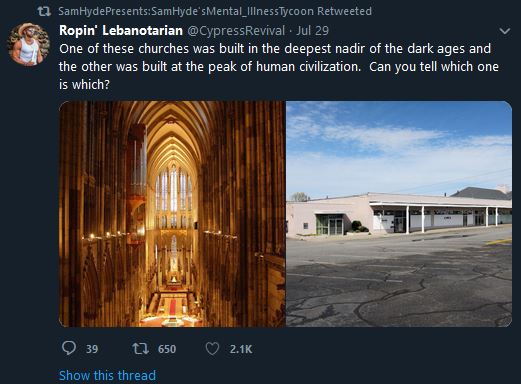Screen dimensions: 521x384
Task: Open the Ropin' Lebanotarian display name
Action: 121,31
